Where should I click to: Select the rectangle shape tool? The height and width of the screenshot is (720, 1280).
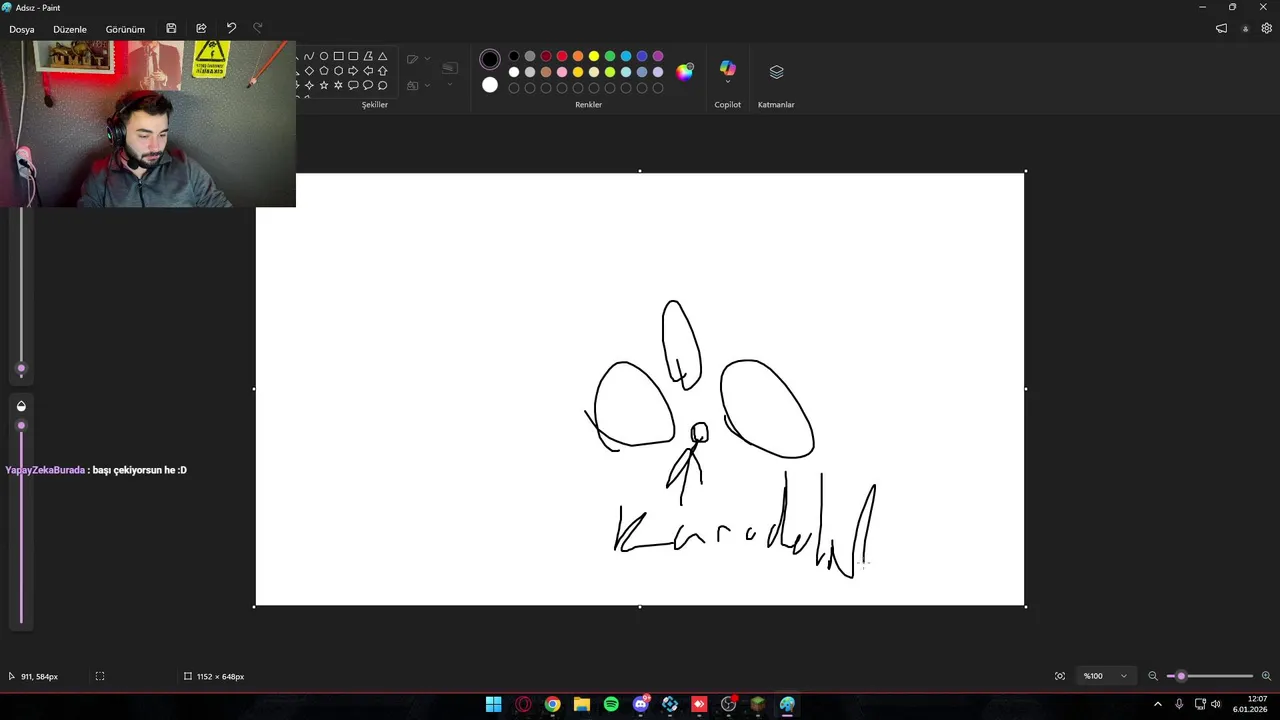(x=338, y=56)
